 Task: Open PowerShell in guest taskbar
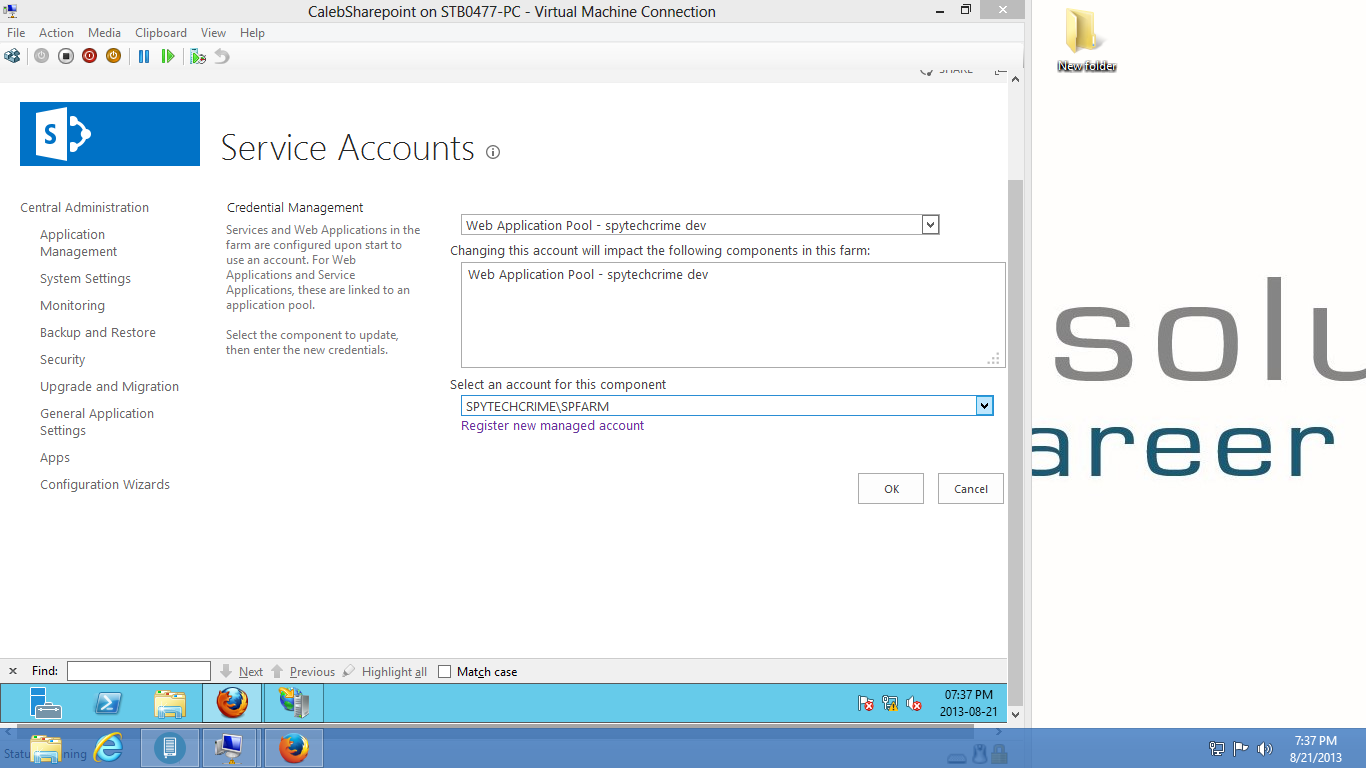108,703
